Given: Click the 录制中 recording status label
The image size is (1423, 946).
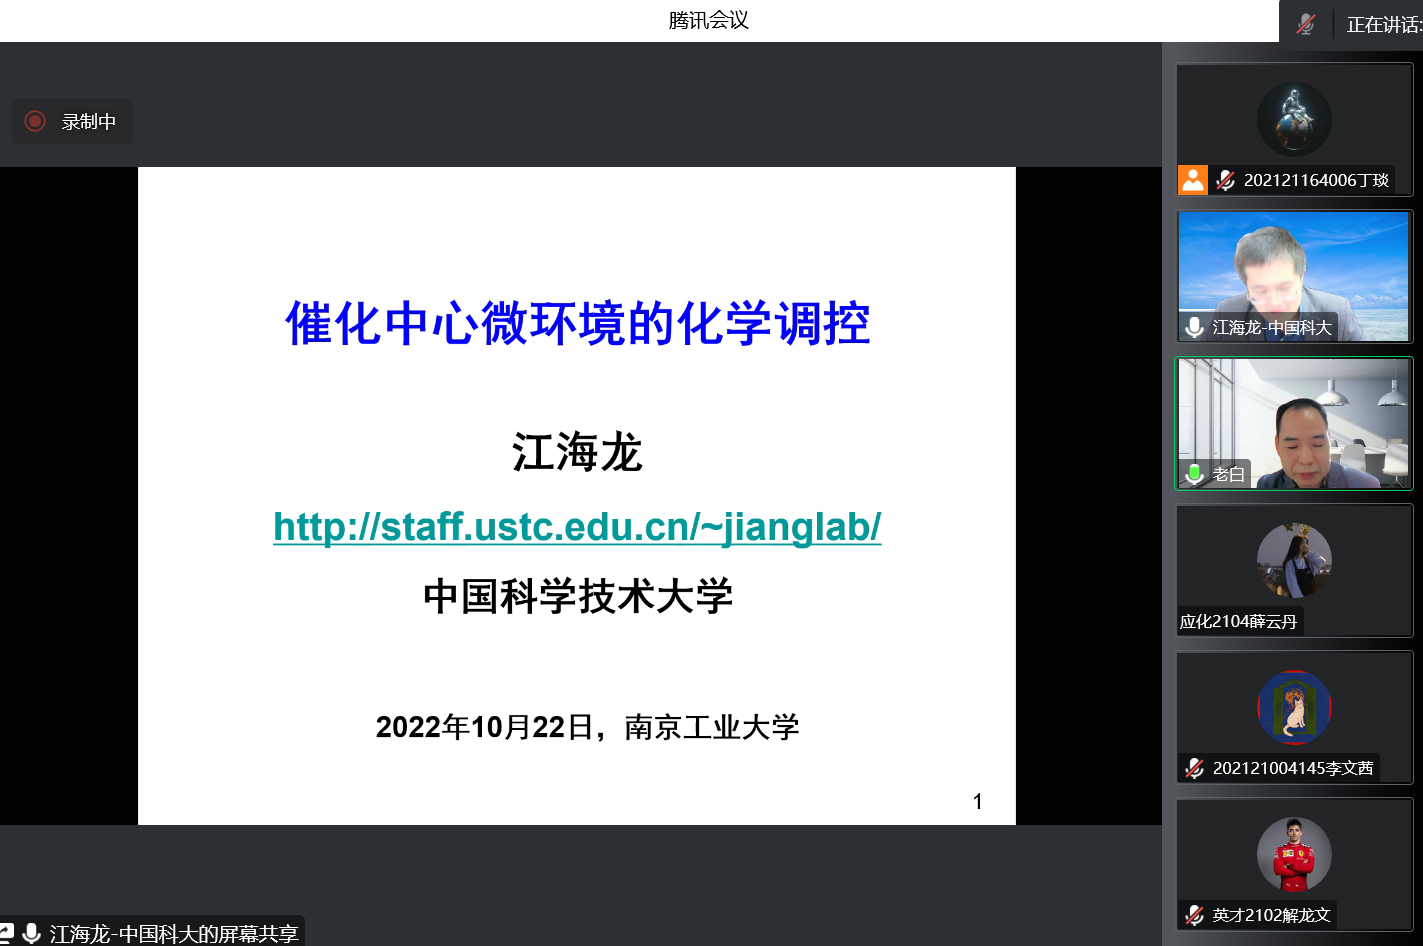Looking at the screenshot, I should [x=89, y=122].
